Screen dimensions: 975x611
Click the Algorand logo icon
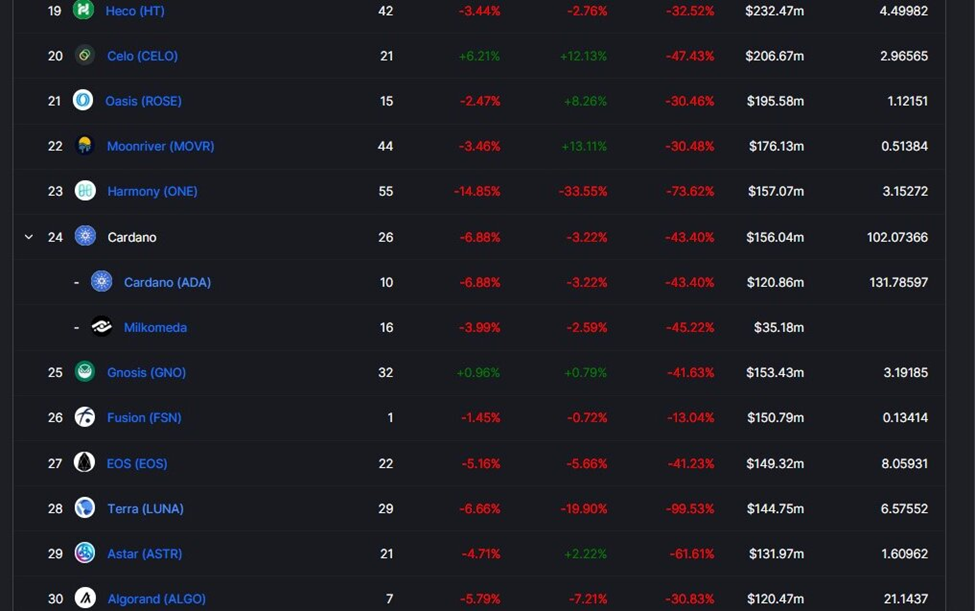(85, 598)
